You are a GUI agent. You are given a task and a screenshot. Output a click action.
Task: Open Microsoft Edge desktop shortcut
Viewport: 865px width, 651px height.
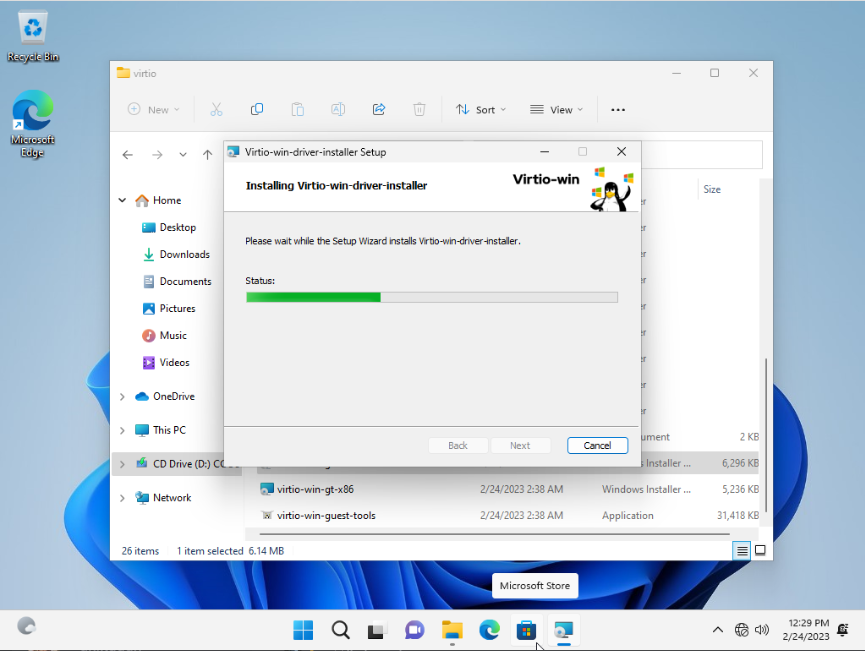33,124
